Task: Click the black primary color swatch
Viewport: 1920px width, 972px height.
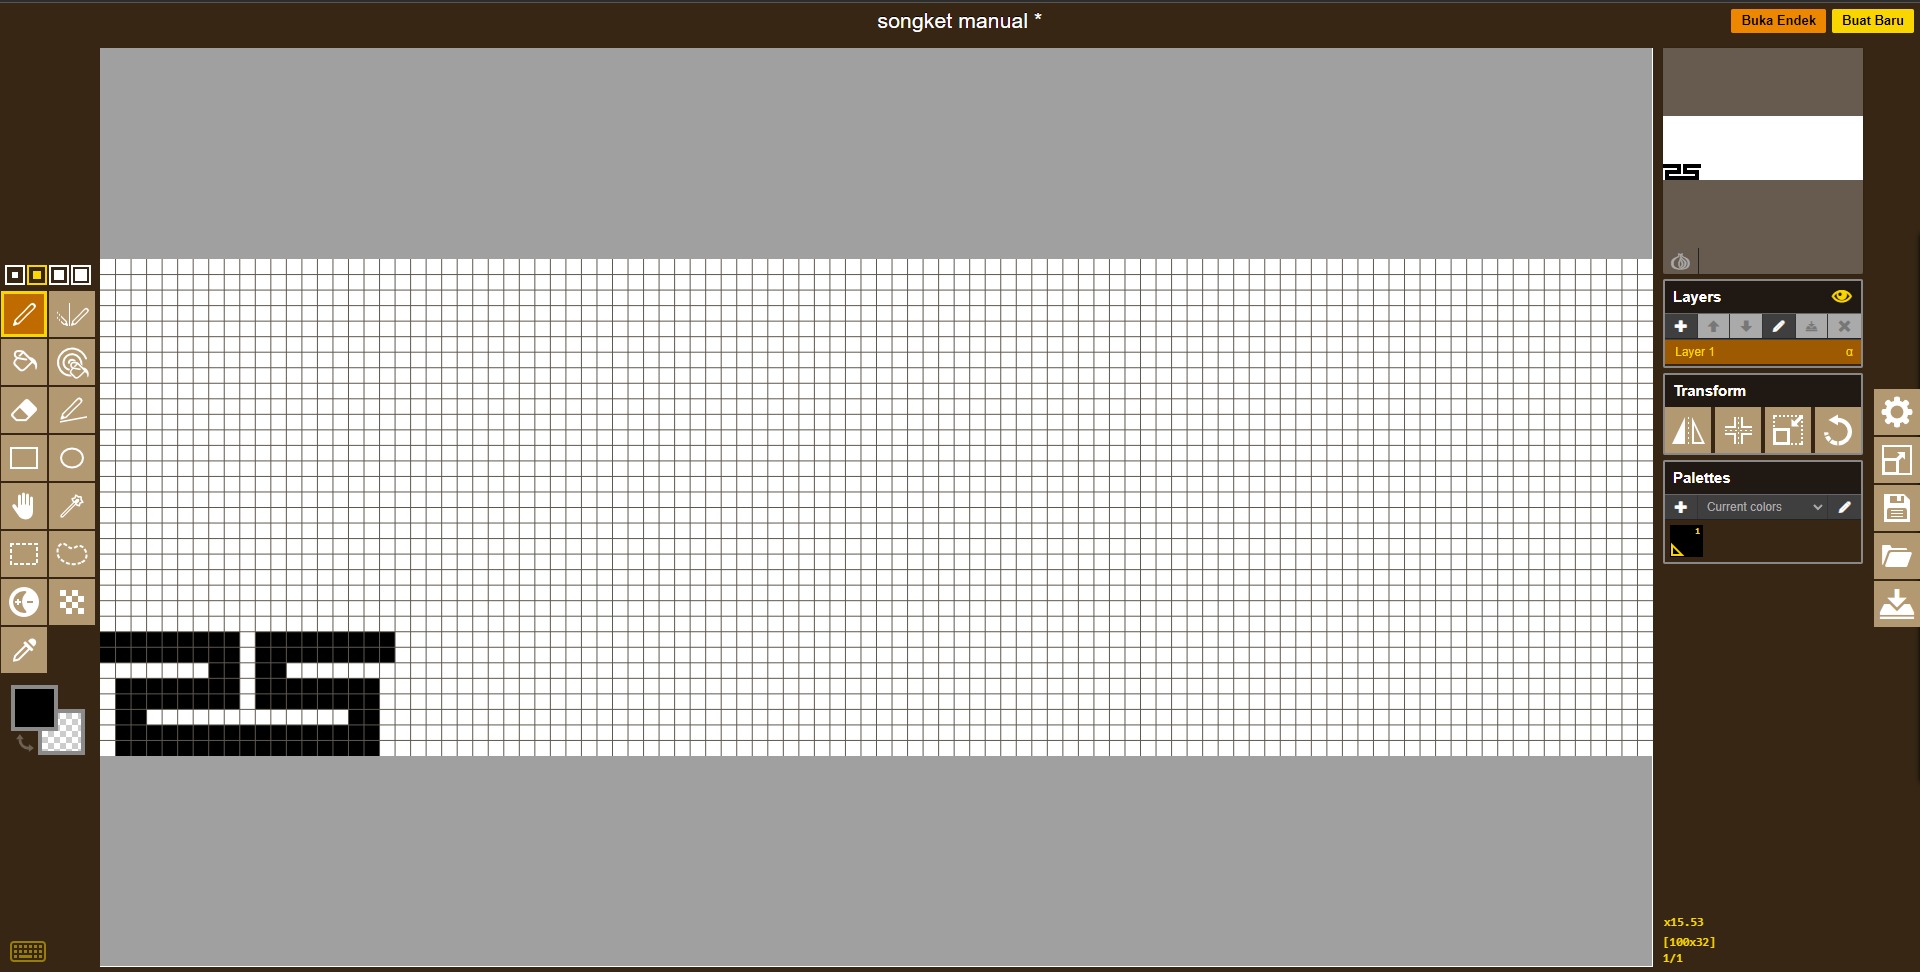Action: click(34, 708)
